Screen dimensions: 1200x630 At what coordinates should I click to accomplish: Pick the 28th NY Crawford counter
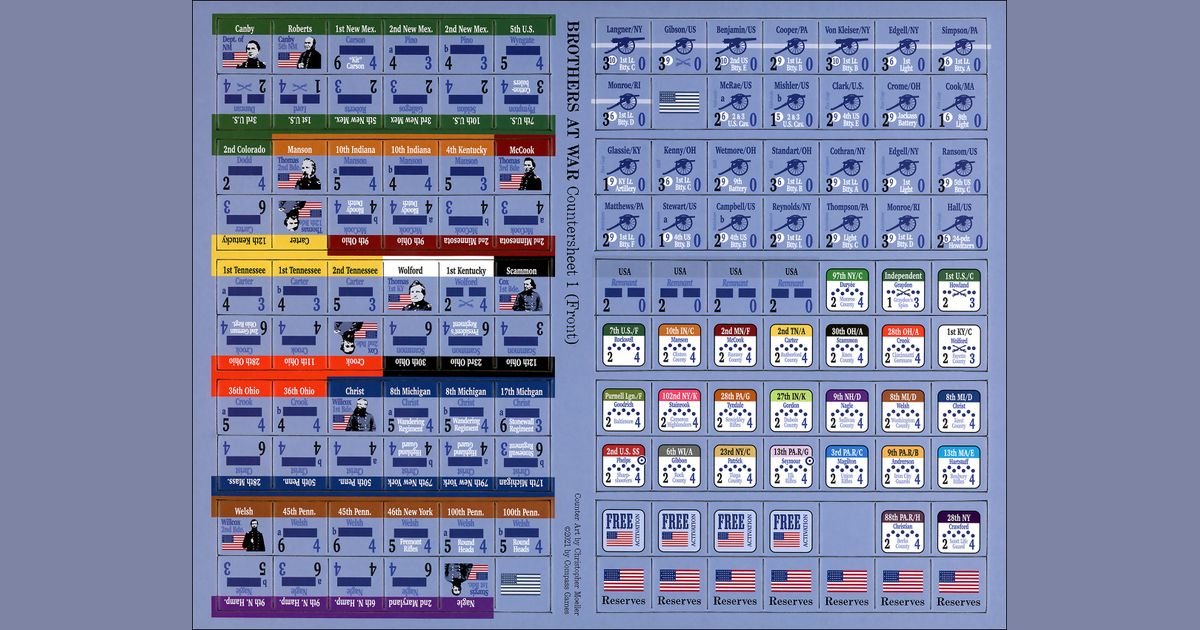click(x=959, y=530)
